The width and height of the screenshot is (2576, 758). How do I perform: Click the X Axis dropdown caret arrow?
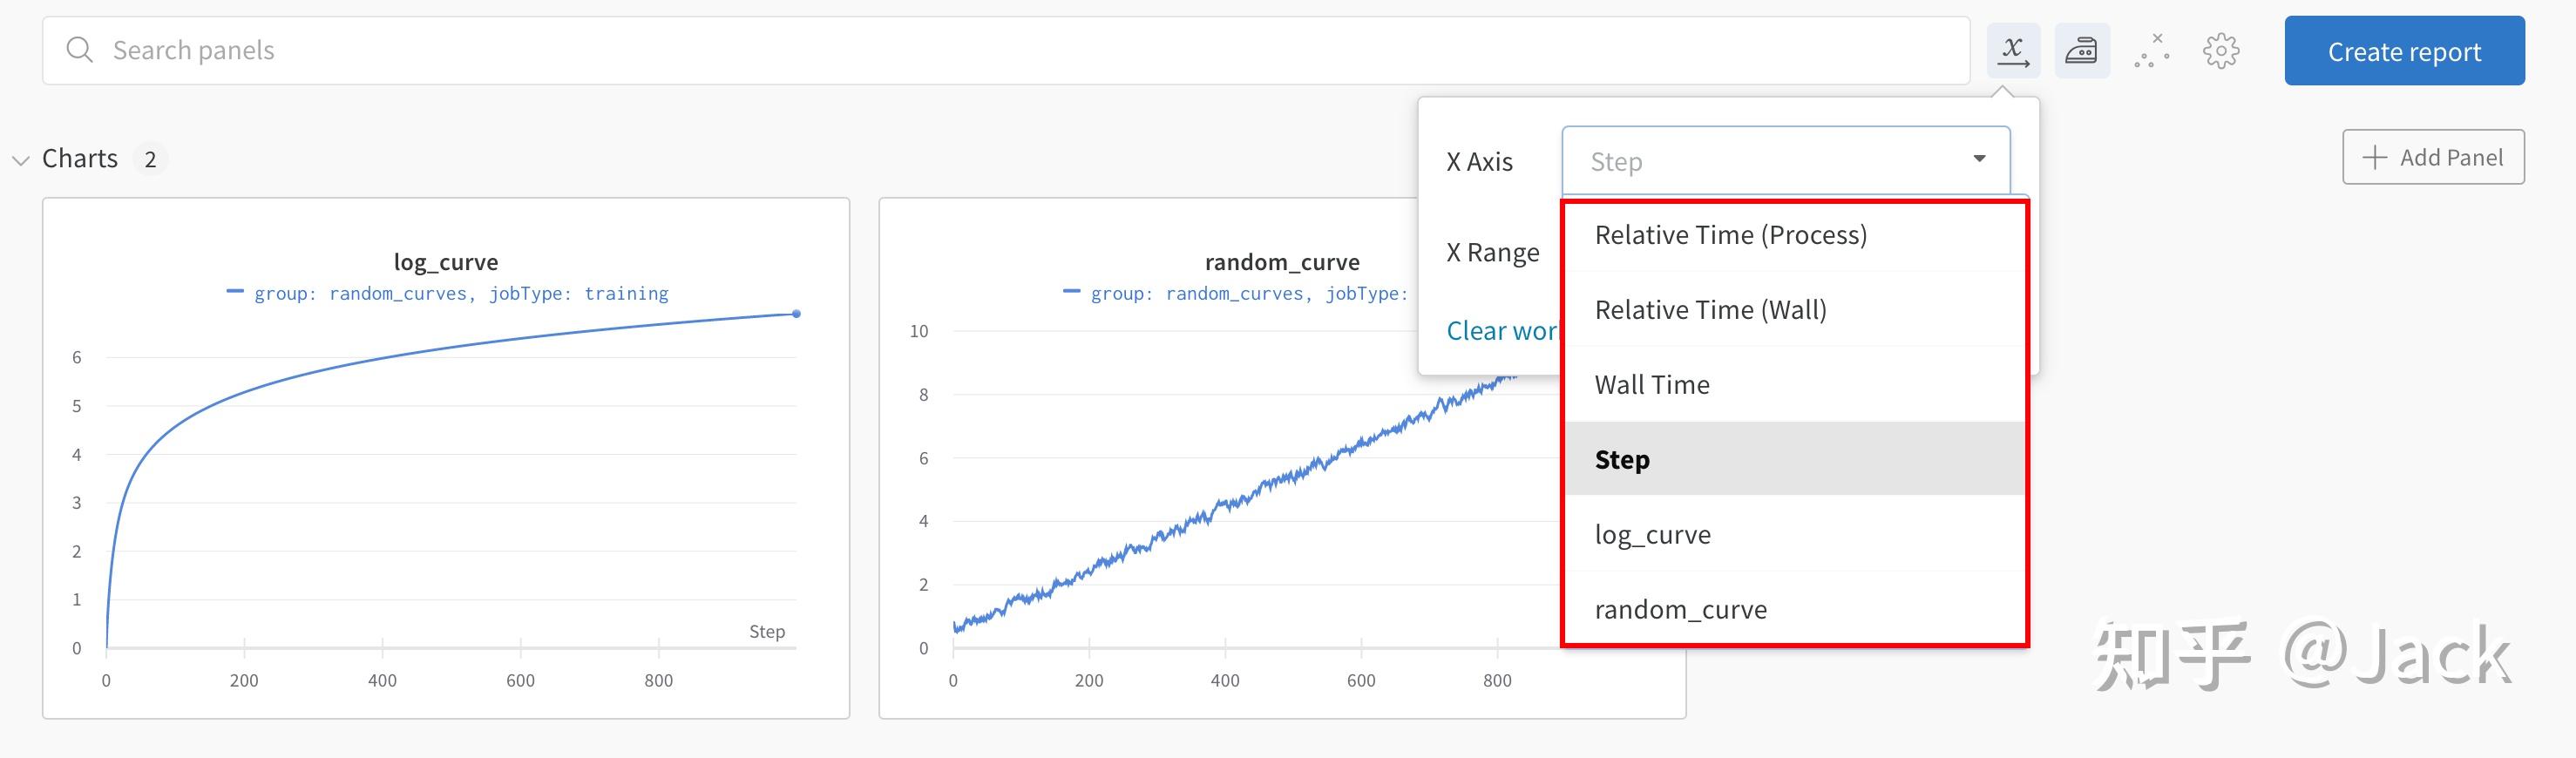click(1979, 159)
